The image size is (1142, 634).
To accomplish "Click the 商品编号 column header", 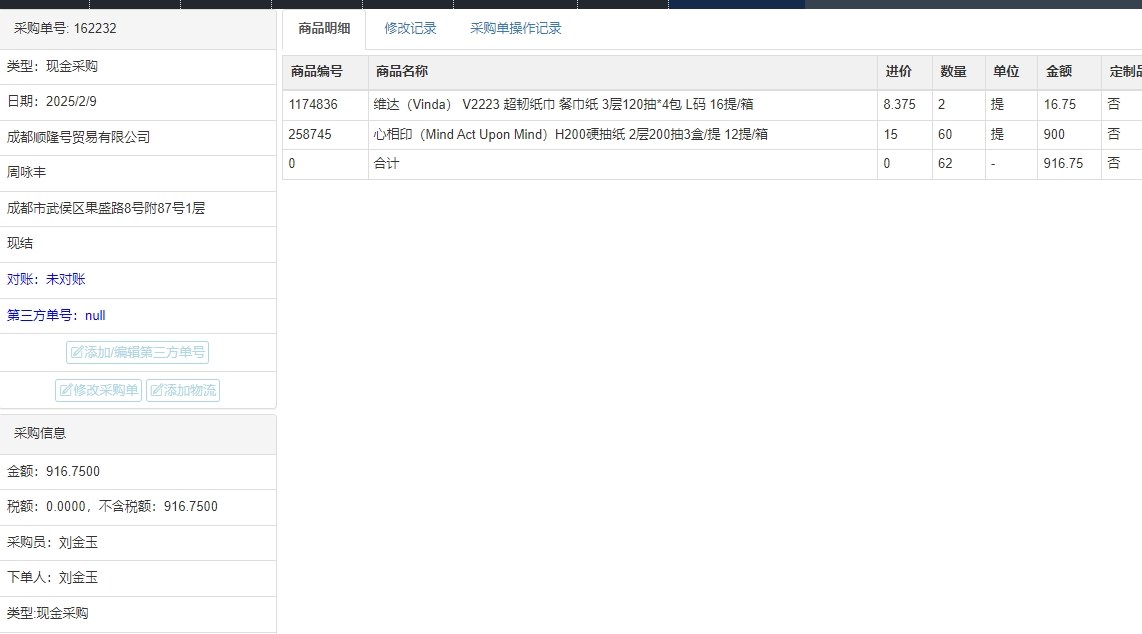I will tap(325, 72).
